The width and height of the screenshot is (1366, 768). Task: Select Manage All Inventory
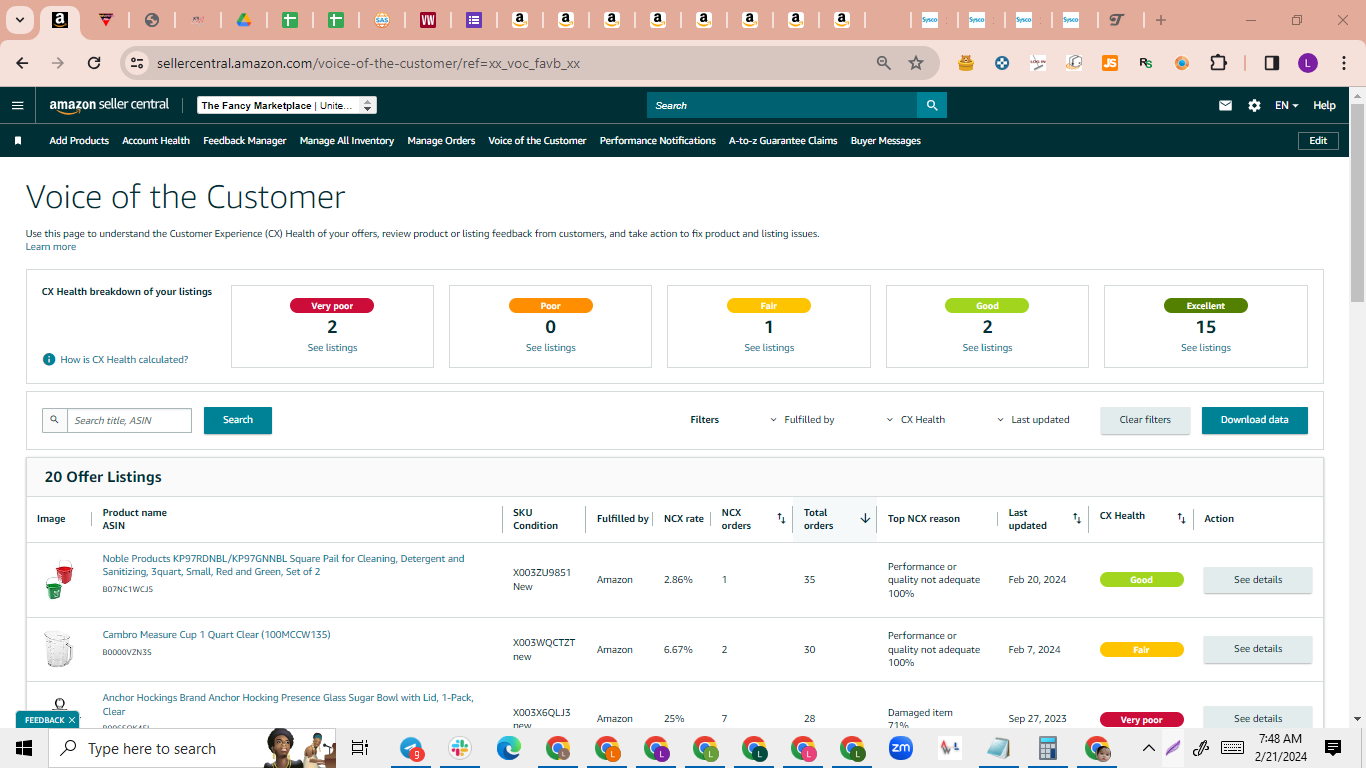tap(347, 141)
